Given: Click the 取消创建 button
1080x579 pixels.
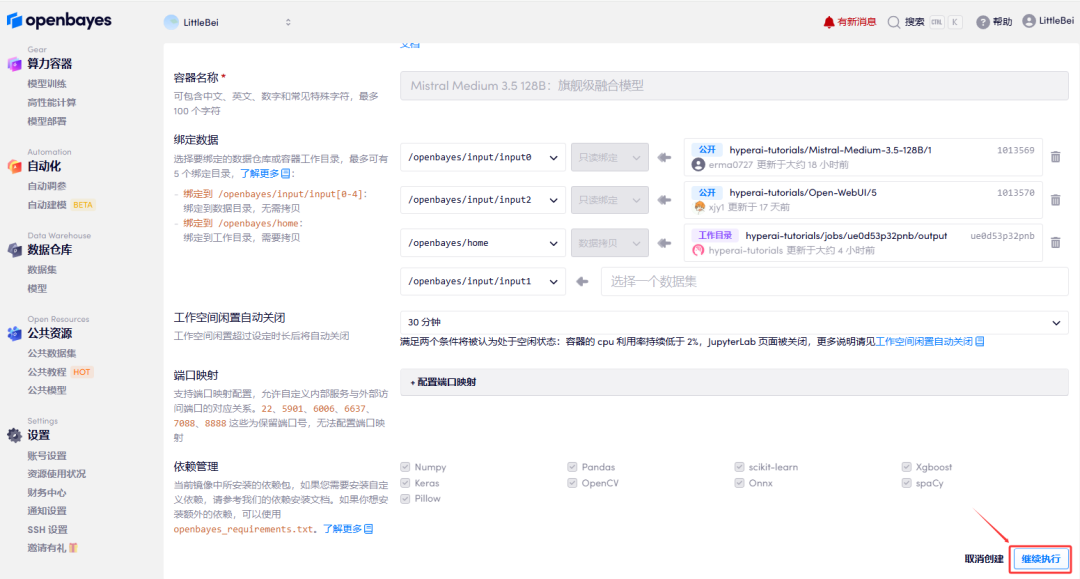Looking at the screenshot, I should [984, 559].
